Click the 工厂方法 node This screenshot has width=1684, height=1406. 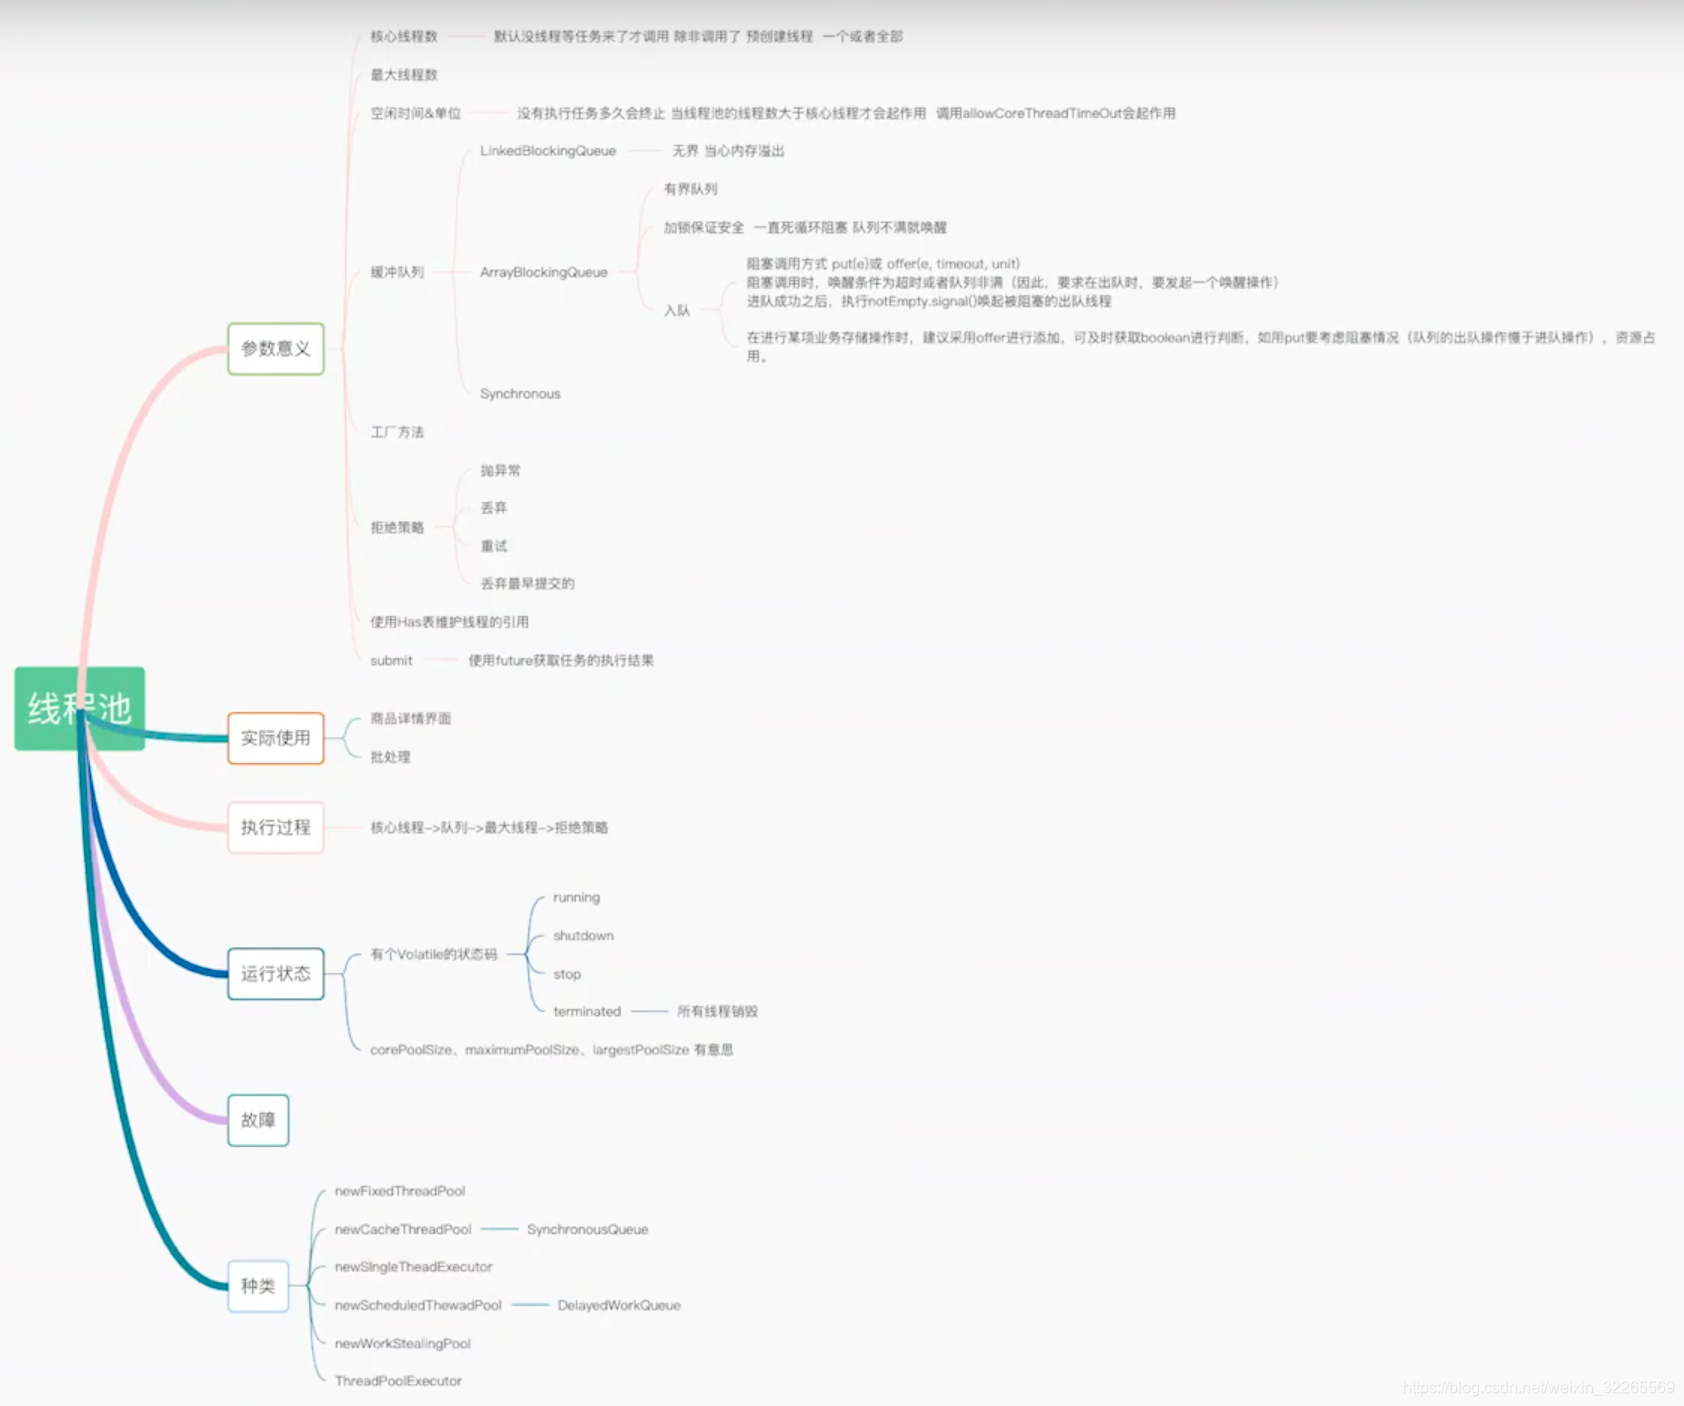point(397,432)
